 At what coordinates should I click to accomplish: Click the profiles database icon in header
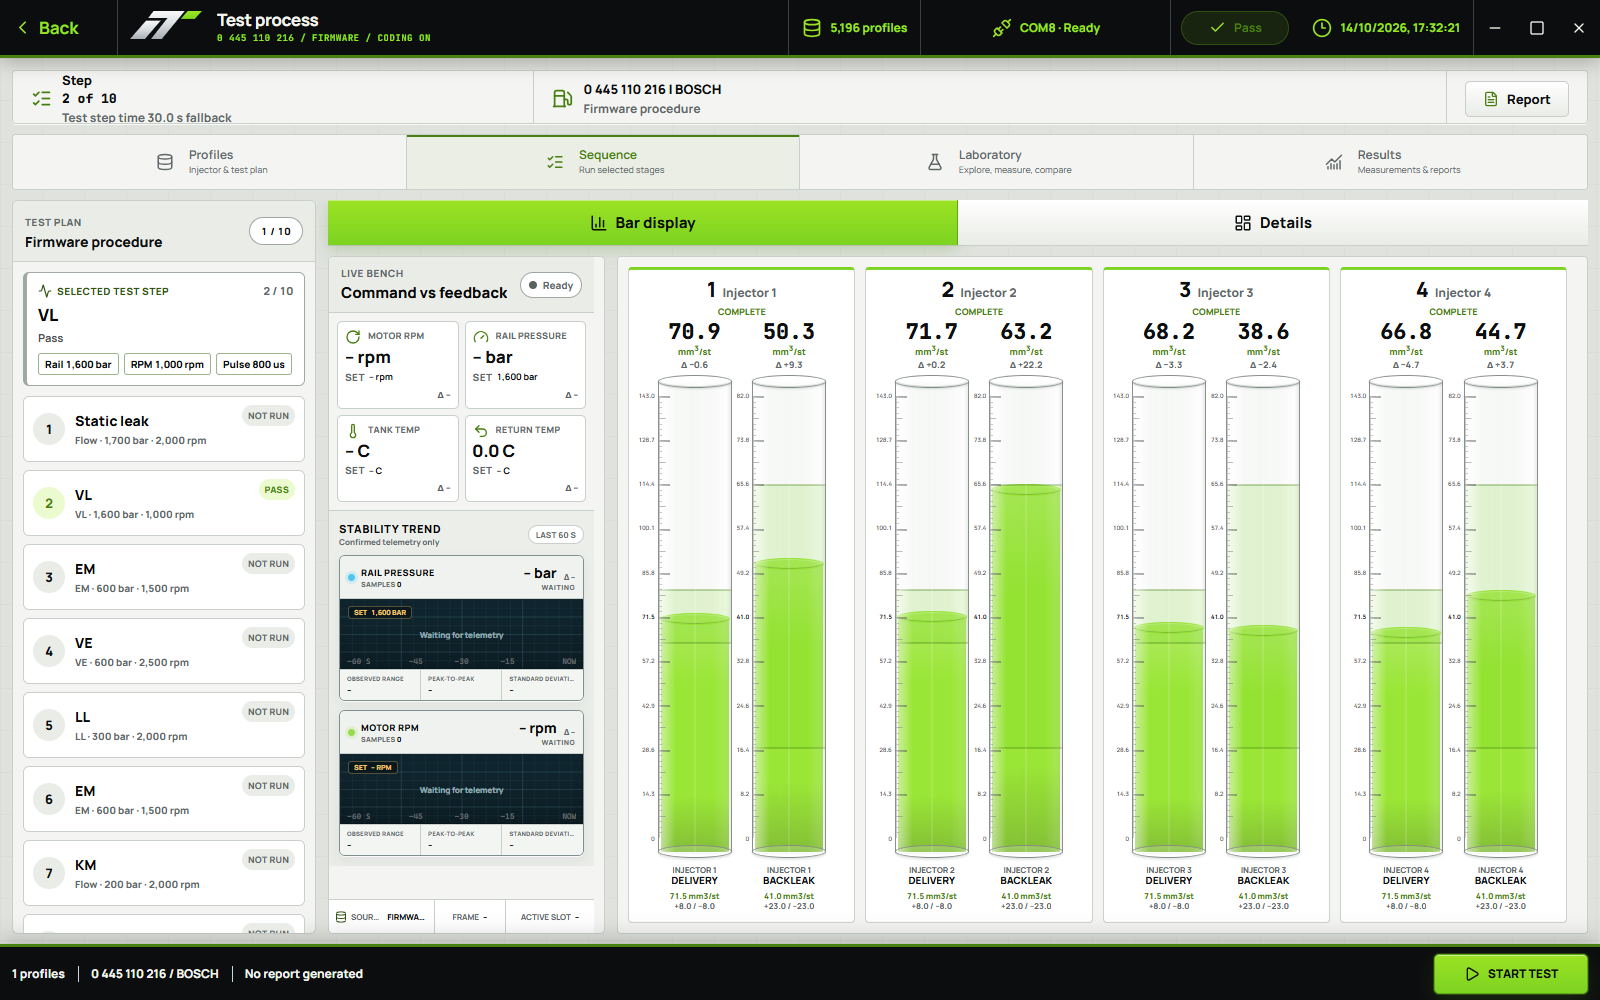click(812, 28)
